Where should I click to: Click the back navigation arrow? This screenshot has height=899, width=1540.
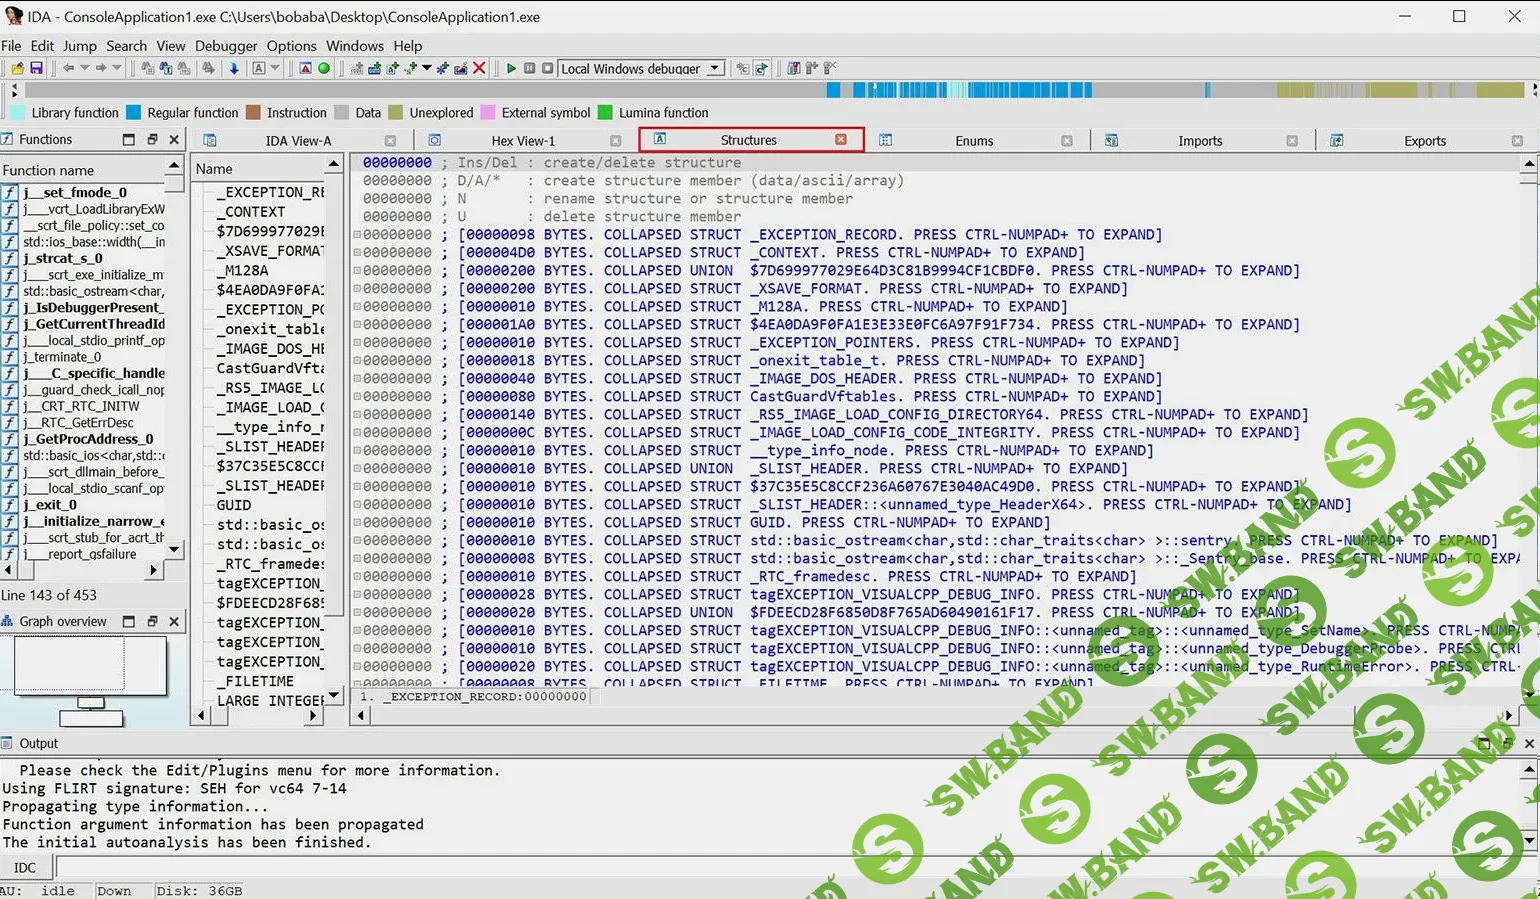pos(68,68)
